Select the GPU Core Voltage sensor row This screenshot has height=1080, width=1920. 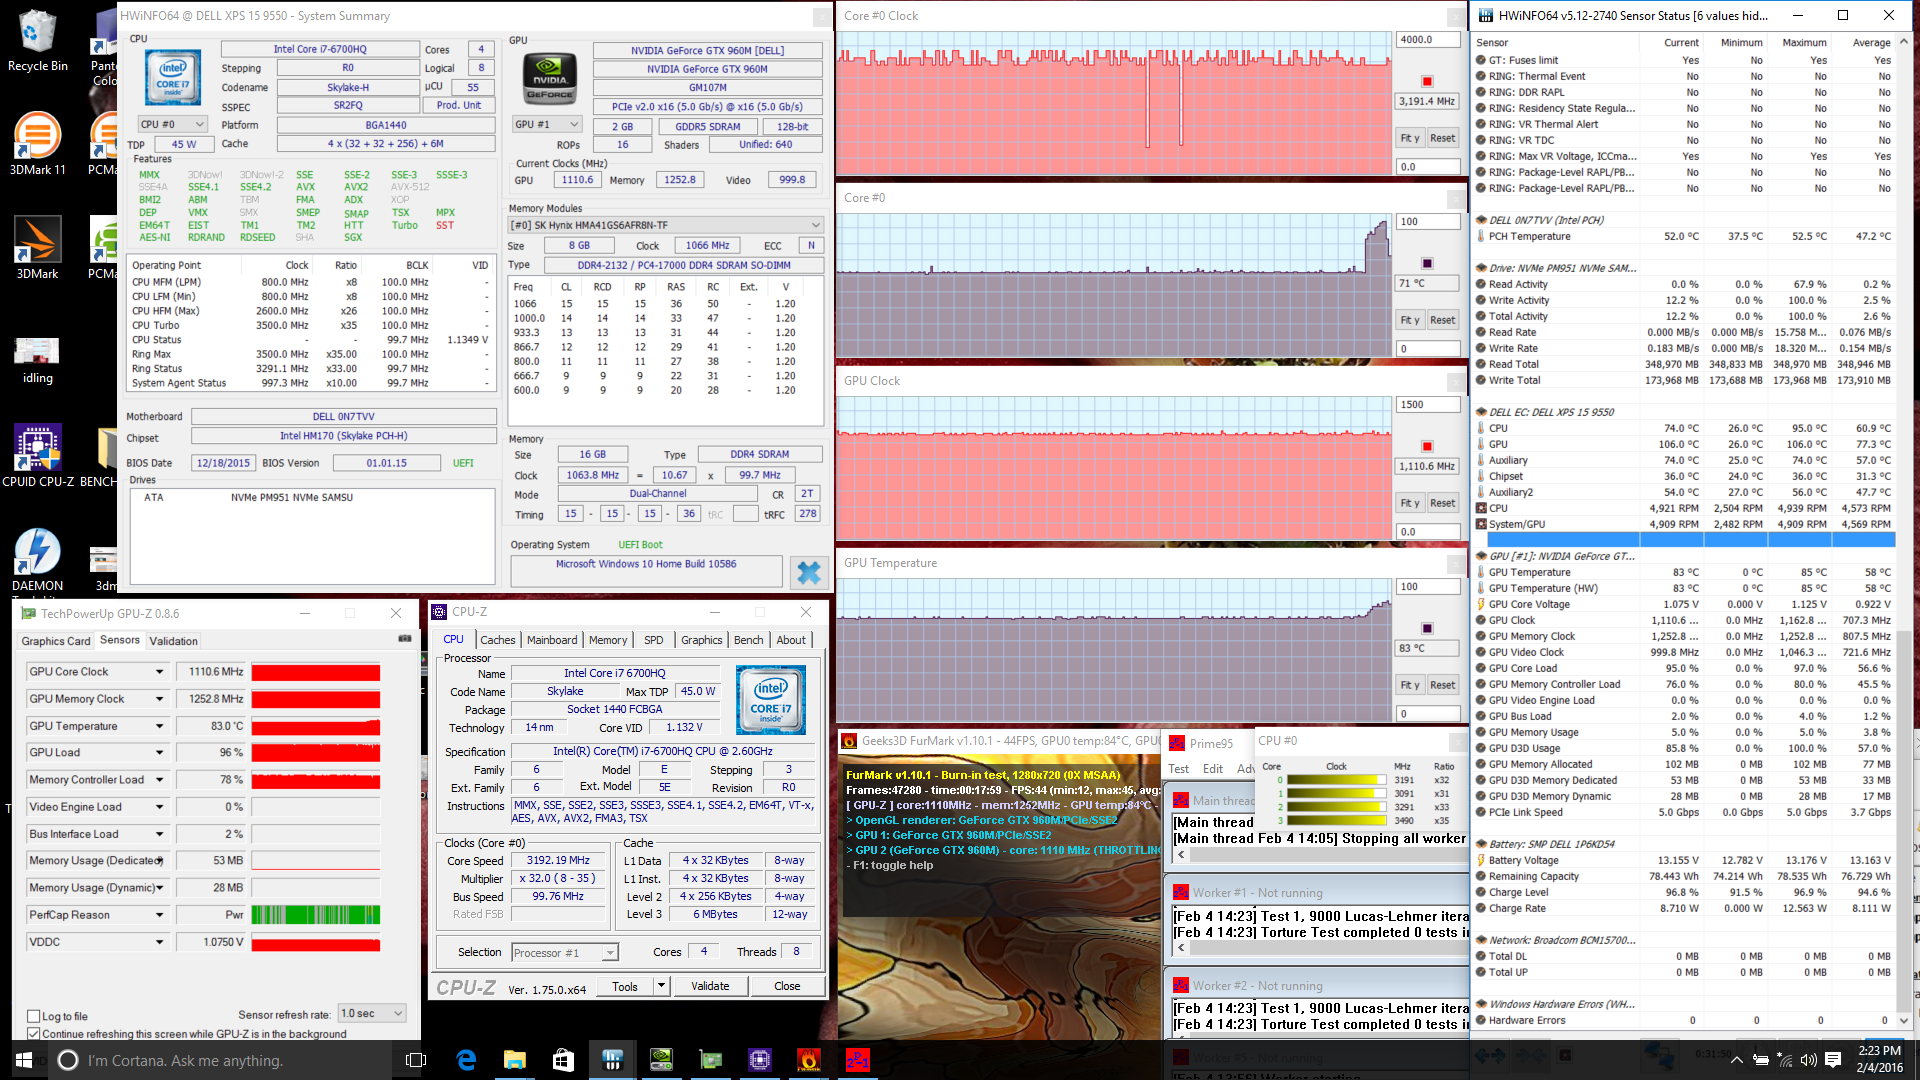point(1684,604)
